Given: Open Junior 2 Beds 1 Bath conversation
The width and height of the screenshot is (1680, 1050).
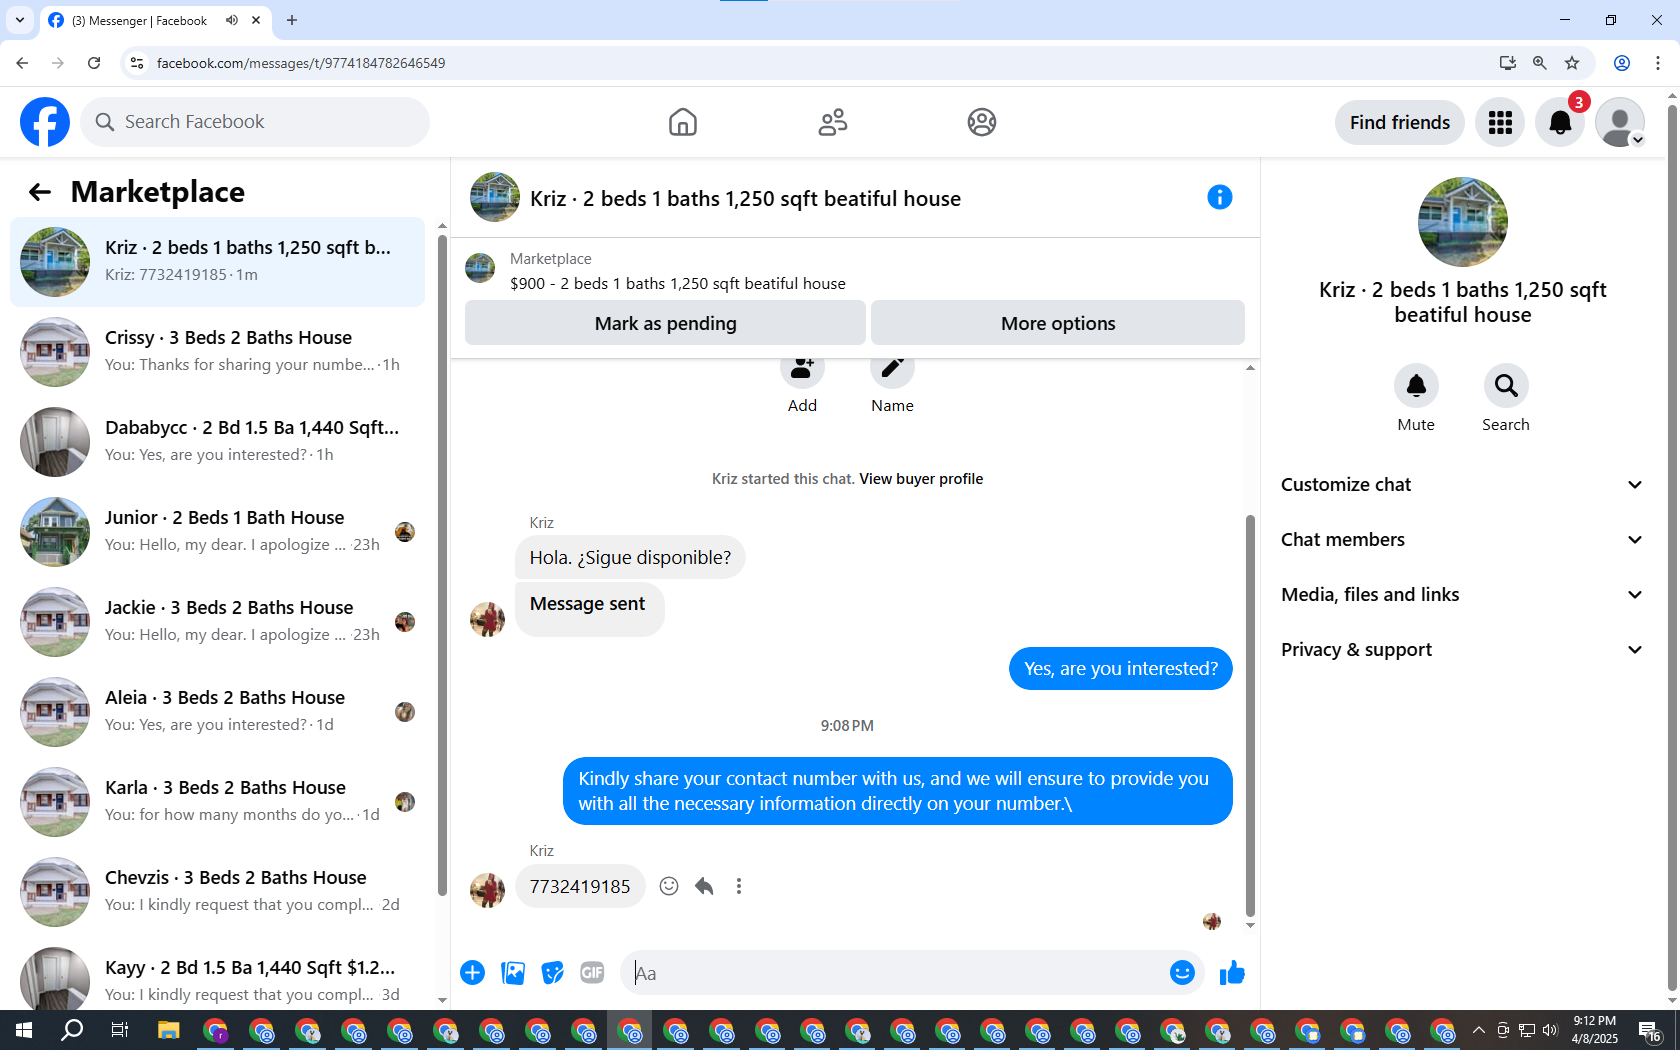Looking at the screenshot, I should click(217, 532).
